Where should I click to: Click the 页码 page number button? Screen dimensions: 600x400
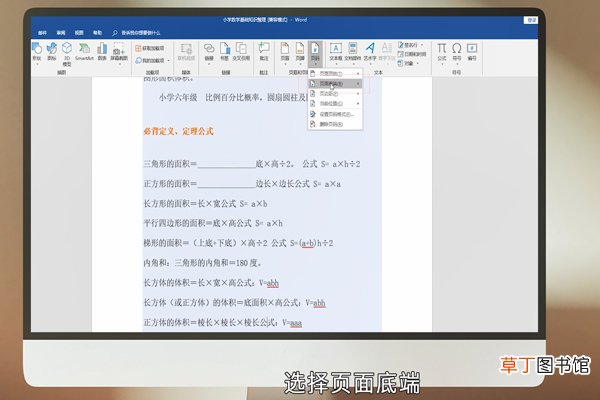[315, 52]
